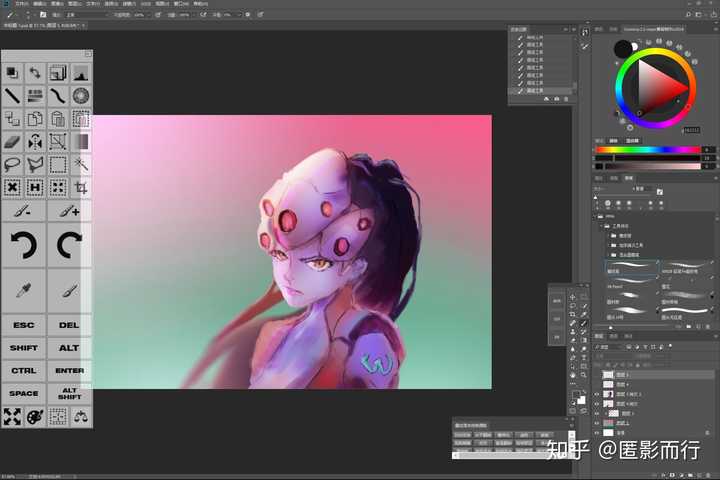Screen dimensions: 720x480
Task: Select the highlighted brush stroke preset thumbnail
Action: tap(631, 267)
